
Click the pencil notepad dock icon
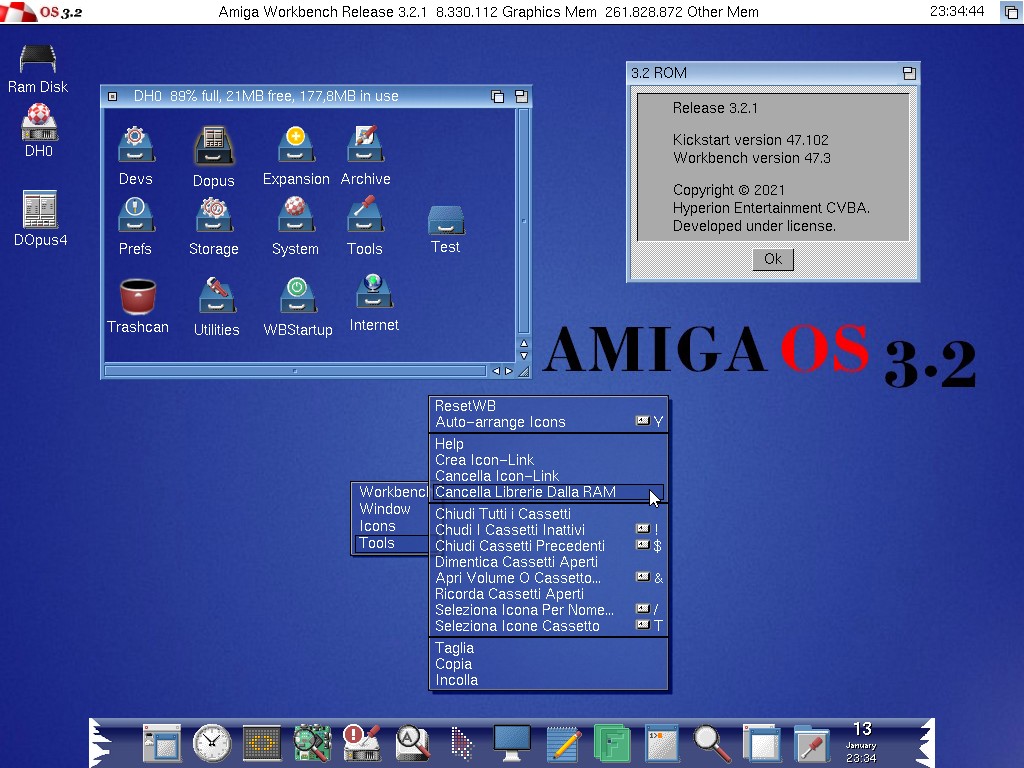point(563,743)
